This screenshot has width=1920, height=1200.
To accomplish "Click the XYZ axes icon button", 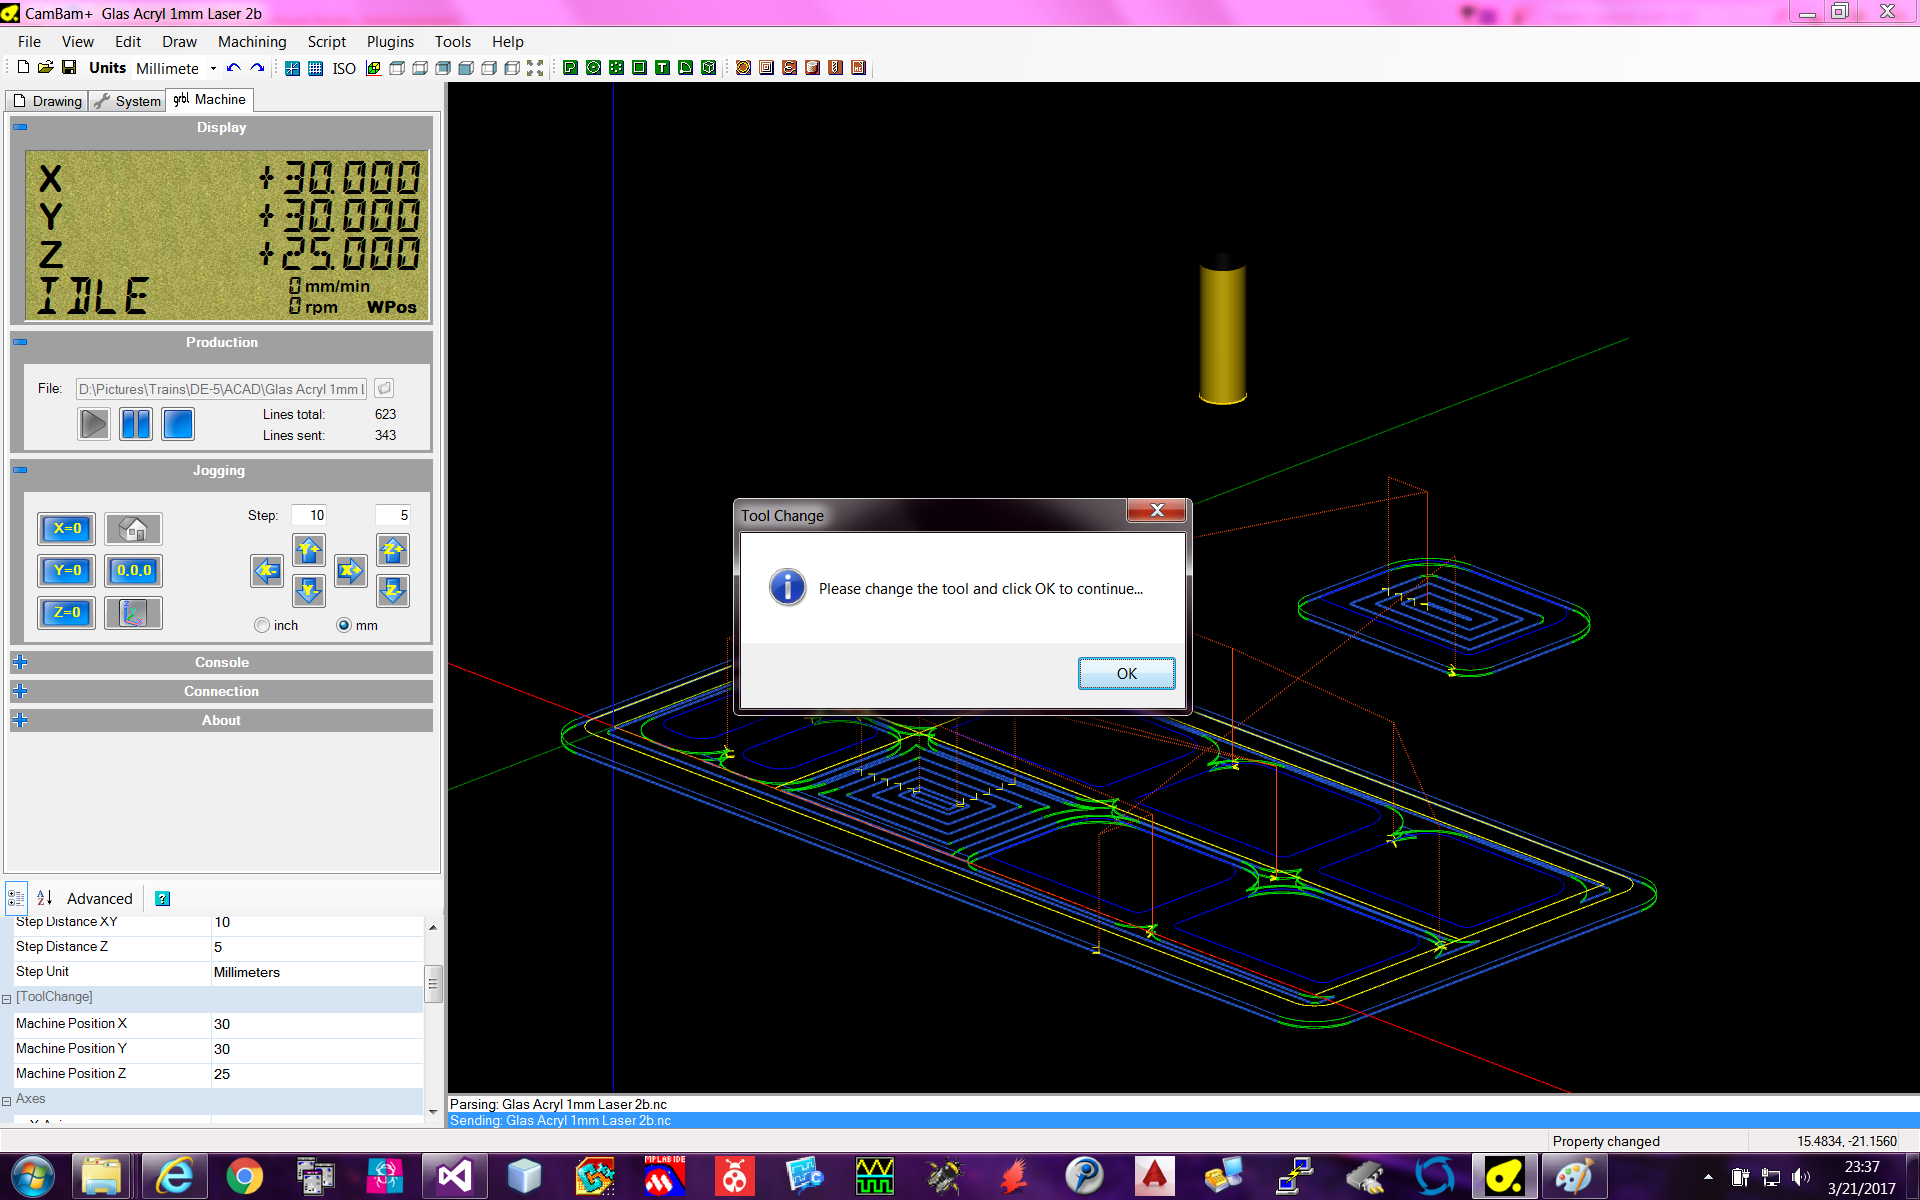I will (x=133, y=613).
